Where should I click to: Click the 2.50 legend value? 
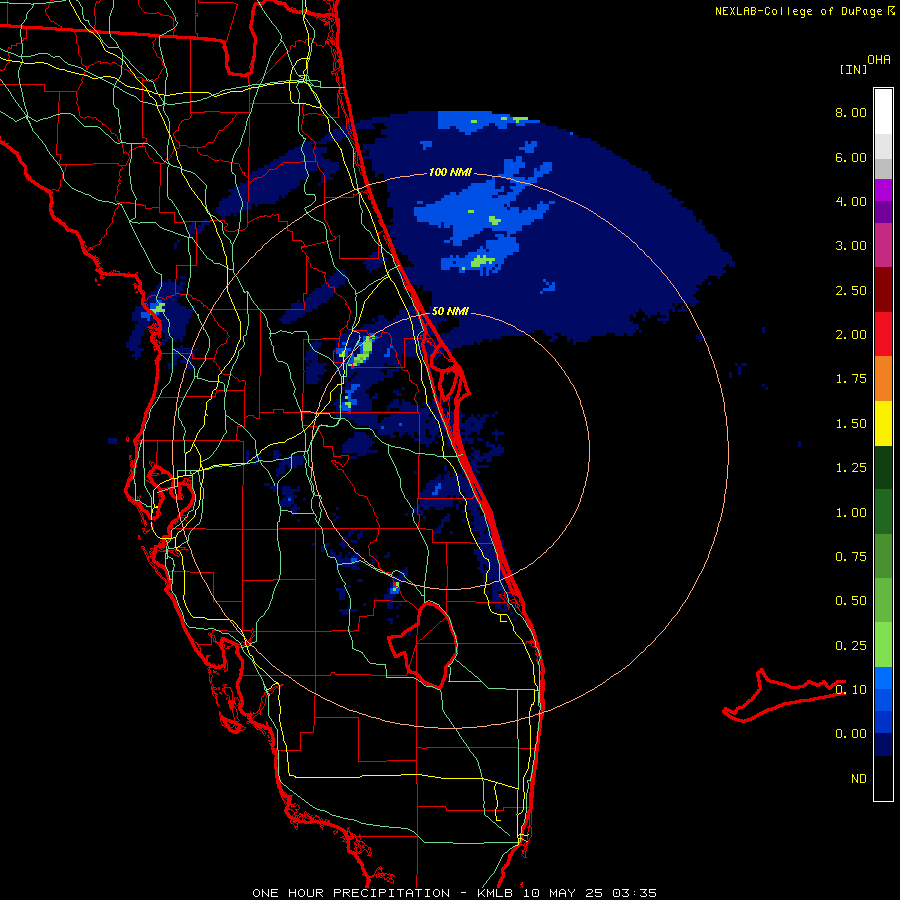tap(851, 290)
